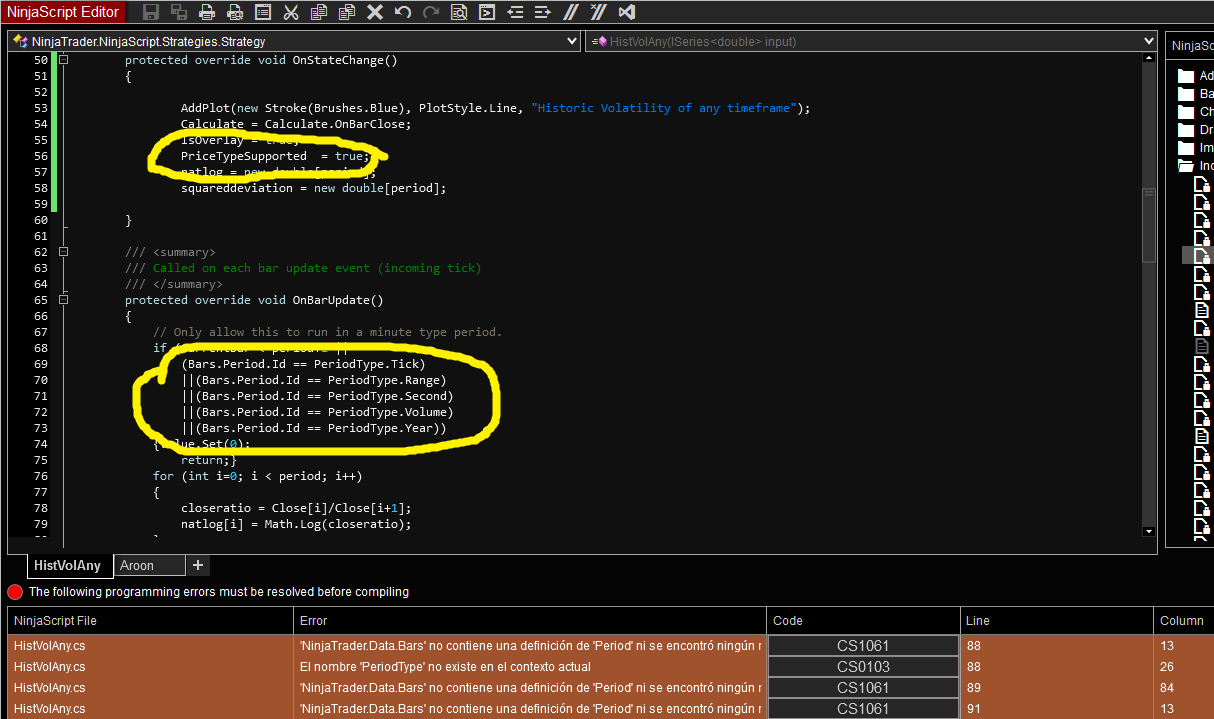Collapse the OnBarUpdate method at line 65
The width and height of the screenshot is (1214, 719).
click(x=64, y=300)
